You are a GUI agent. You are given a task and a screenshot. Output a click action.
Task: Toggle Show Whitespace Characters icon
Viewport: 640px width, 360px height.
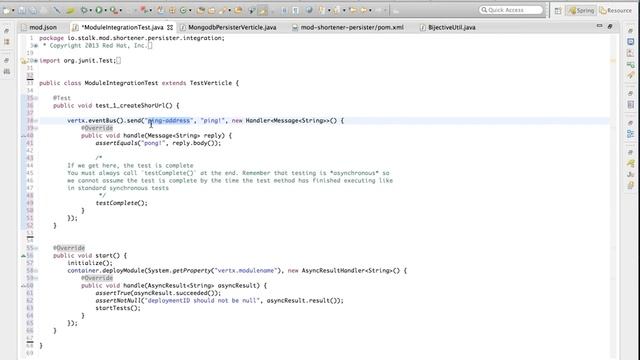coord(296,10)
